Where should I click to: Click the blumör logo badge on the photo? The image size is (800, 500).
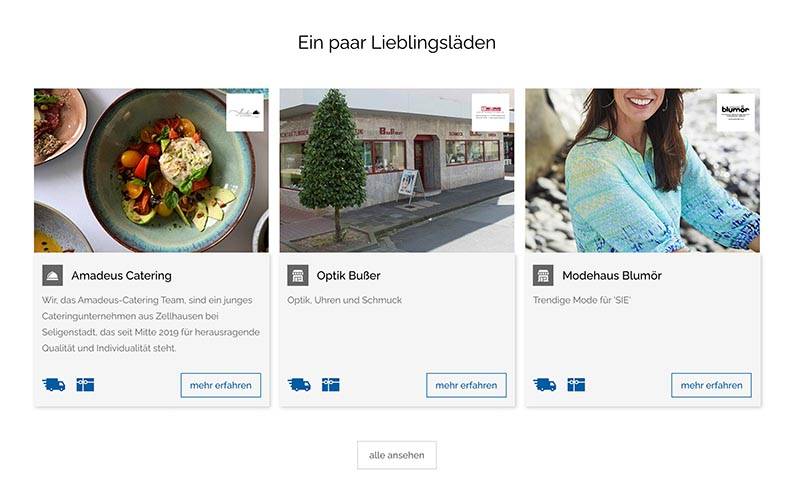click(736, 112)
